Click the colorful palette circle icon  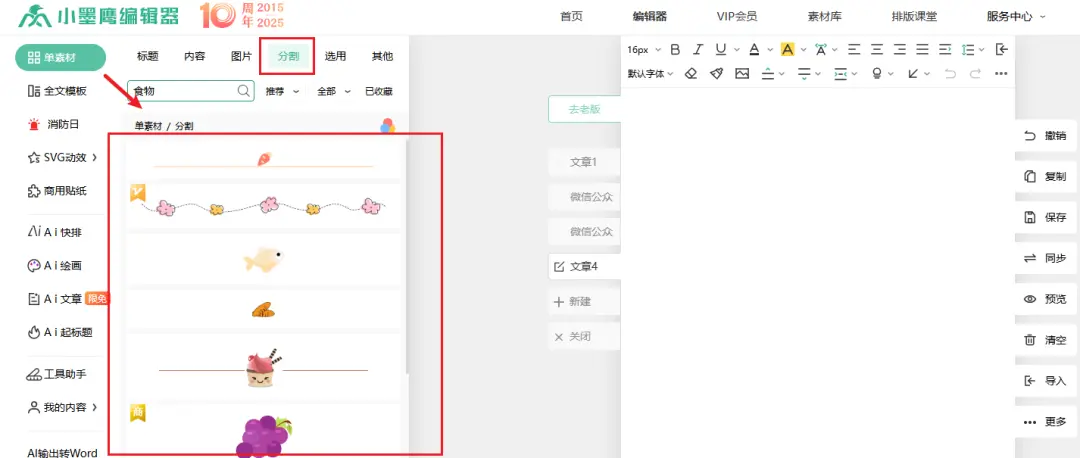(388, 125)
